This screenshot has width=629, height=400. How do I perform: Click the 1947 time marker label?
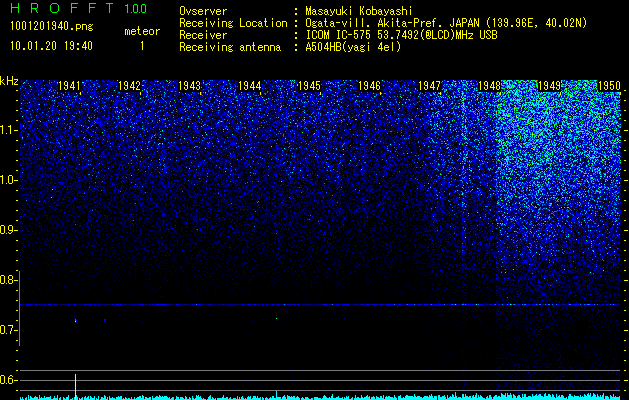(429, 85)
